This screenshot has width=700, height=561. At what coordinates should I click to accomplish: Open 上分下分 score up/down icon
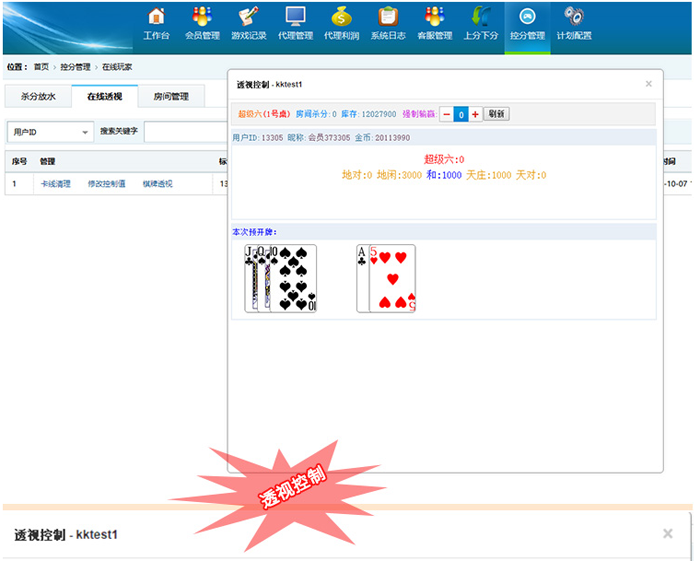tap(481, 24)
